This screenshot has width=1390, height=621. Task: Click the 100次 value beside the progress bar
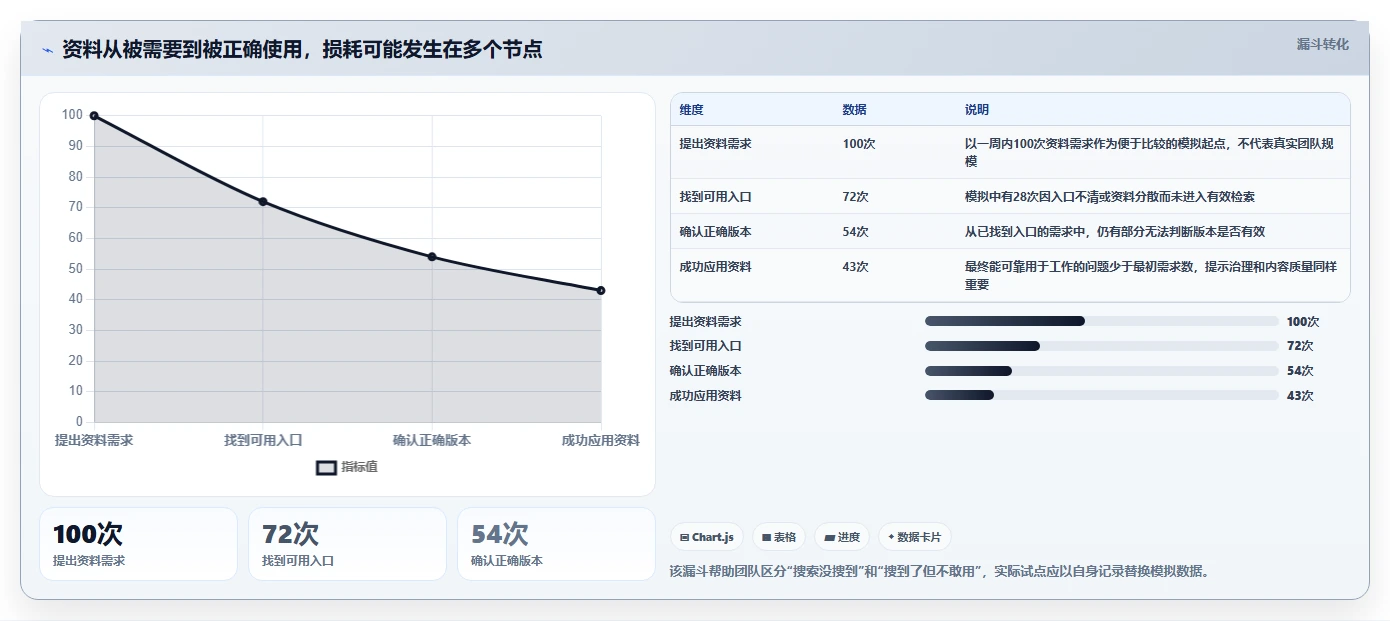(x=1303, y=322)
